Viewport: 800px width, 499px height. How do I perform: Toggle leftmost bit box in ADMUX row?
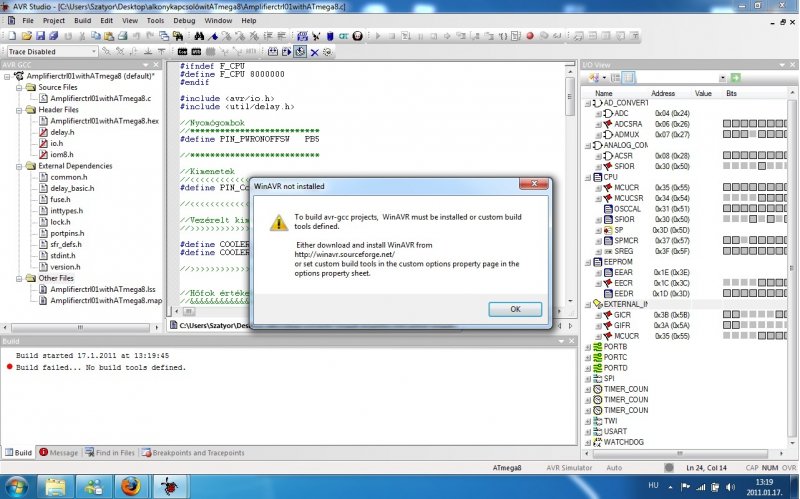727,135
